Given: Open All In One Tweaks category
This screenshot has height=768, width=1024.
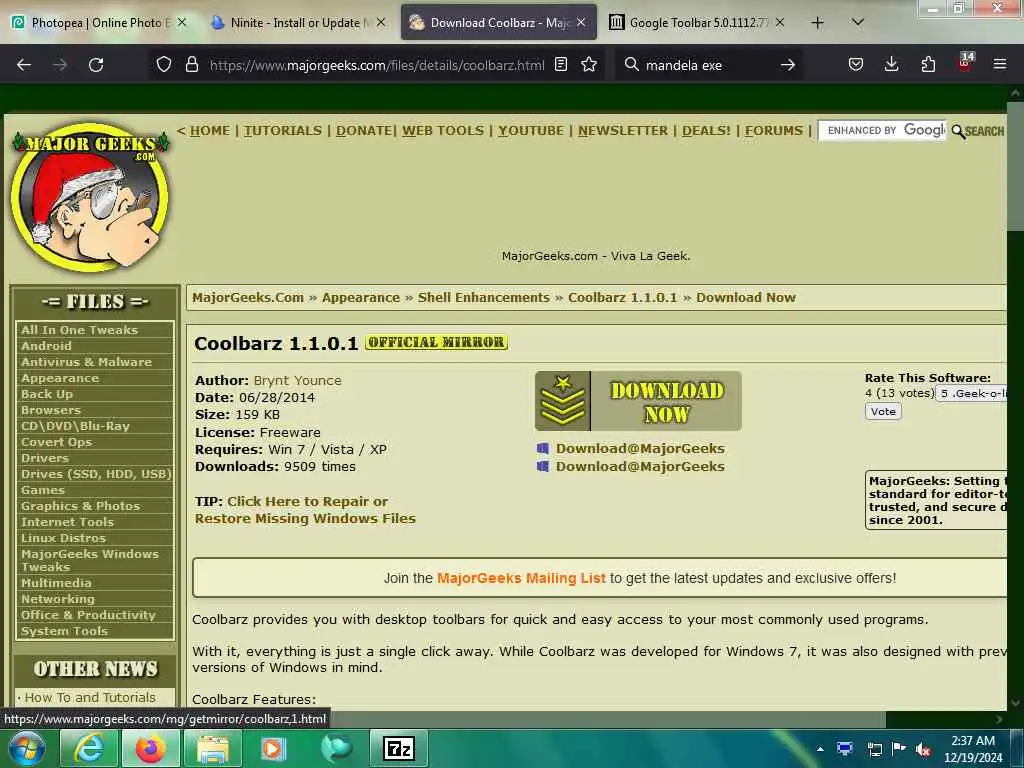Looking at the screenshot, I should 79,330.
